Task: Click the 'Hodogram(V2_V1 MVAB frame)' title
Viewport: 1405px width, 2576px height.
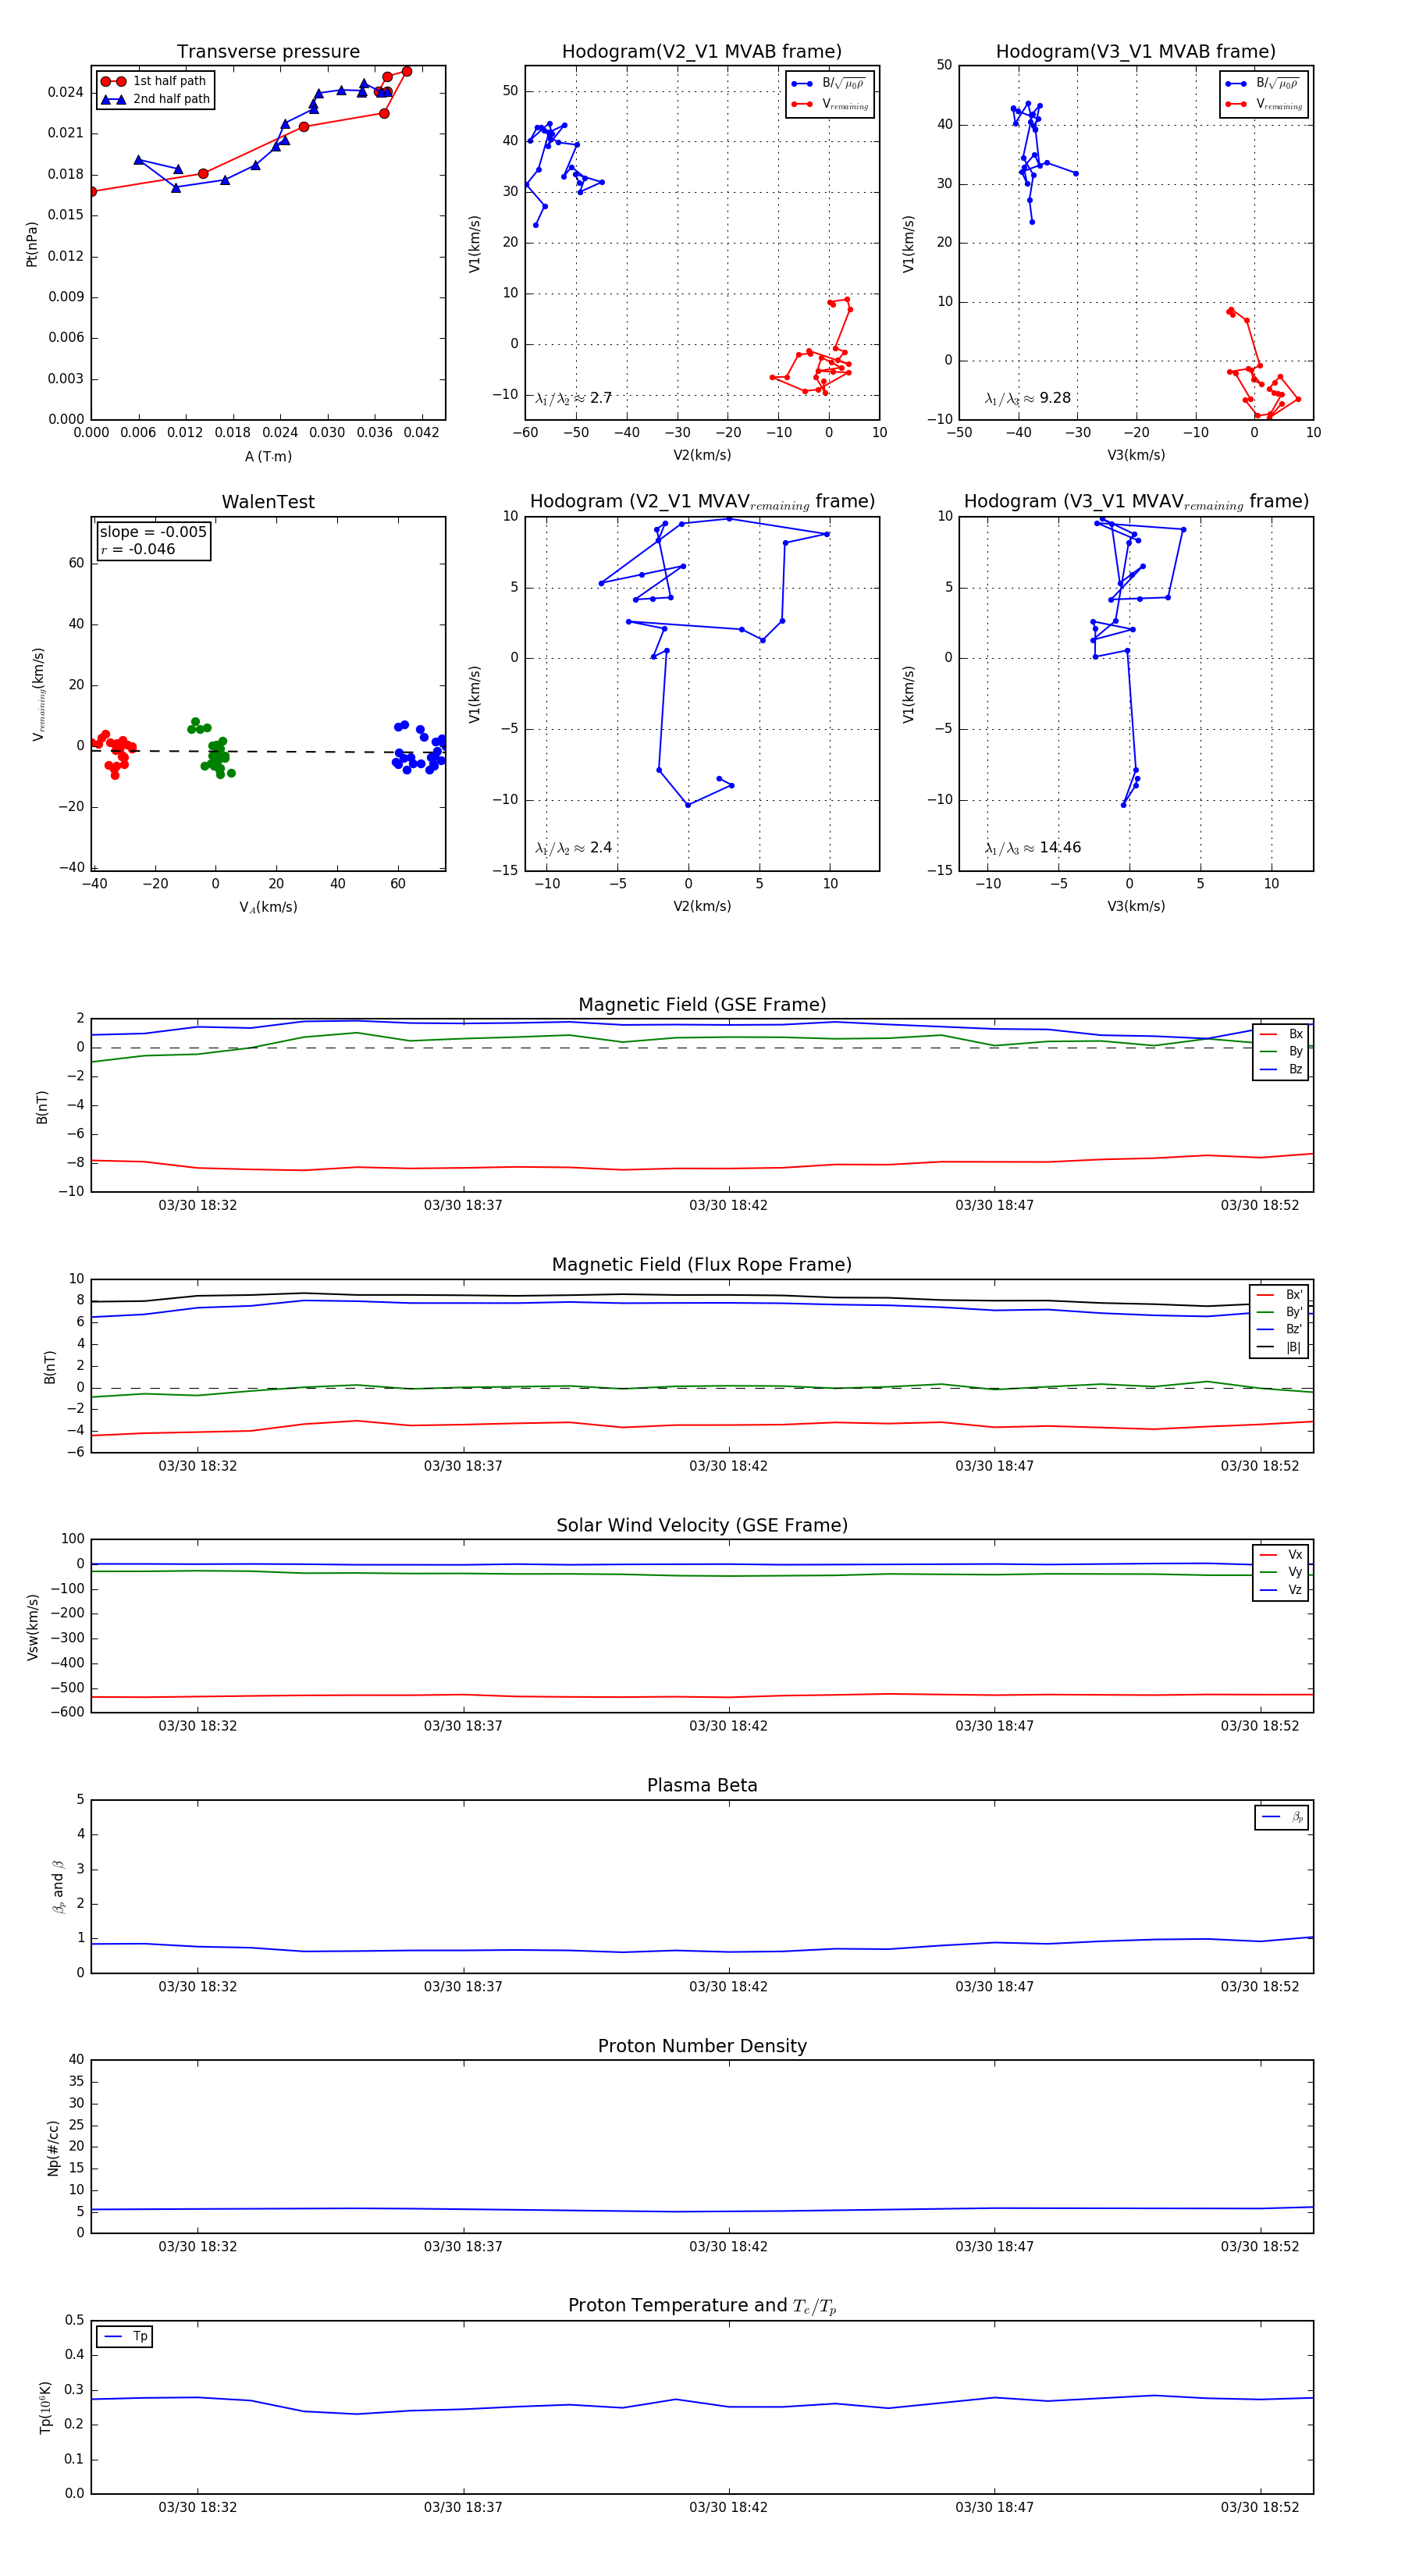Action: (x=702, y=51)
